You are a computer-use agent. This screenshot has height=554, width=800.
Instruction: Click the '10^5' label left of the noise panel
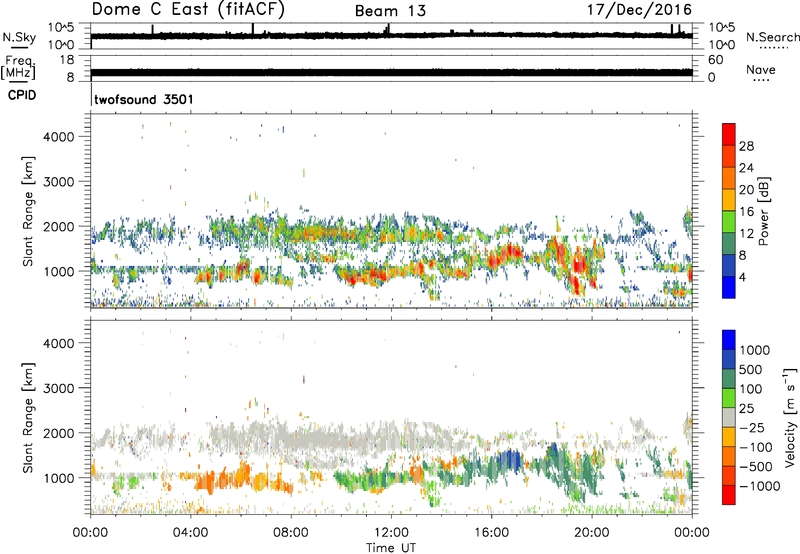click(x=61, y=27)
